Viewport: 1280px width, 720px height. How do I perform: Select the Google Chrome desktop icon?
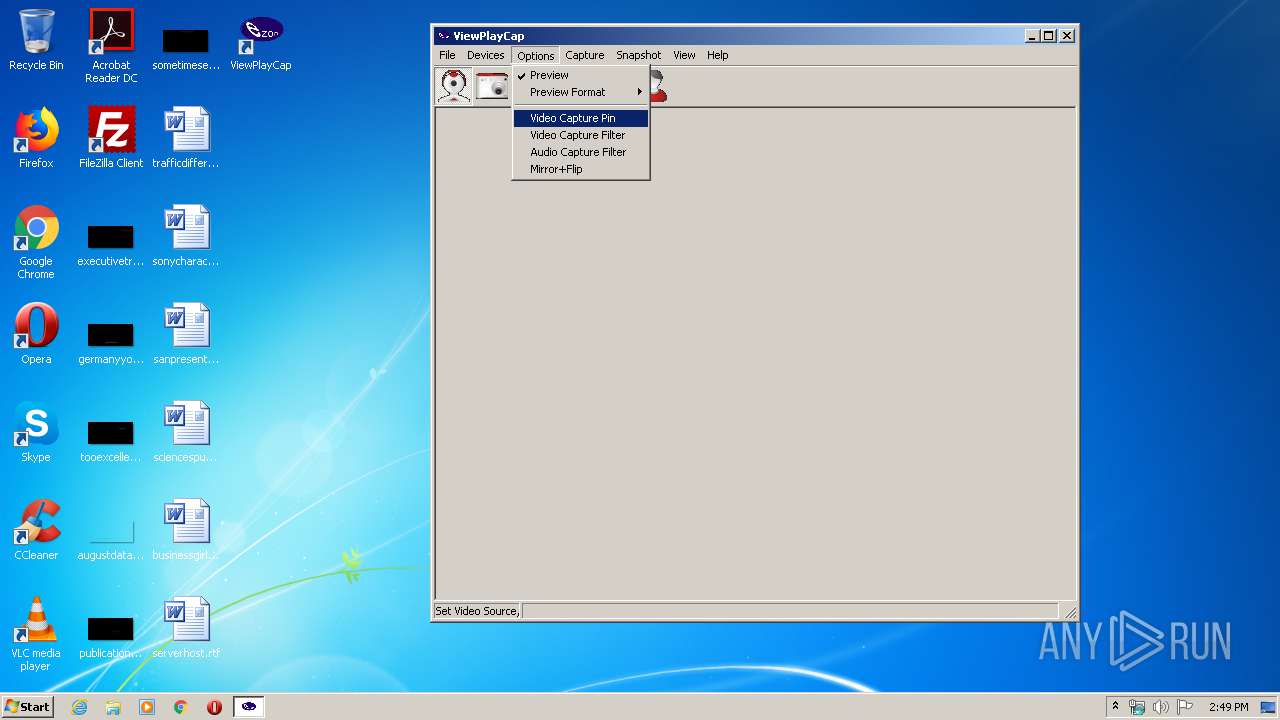(36, 242)
